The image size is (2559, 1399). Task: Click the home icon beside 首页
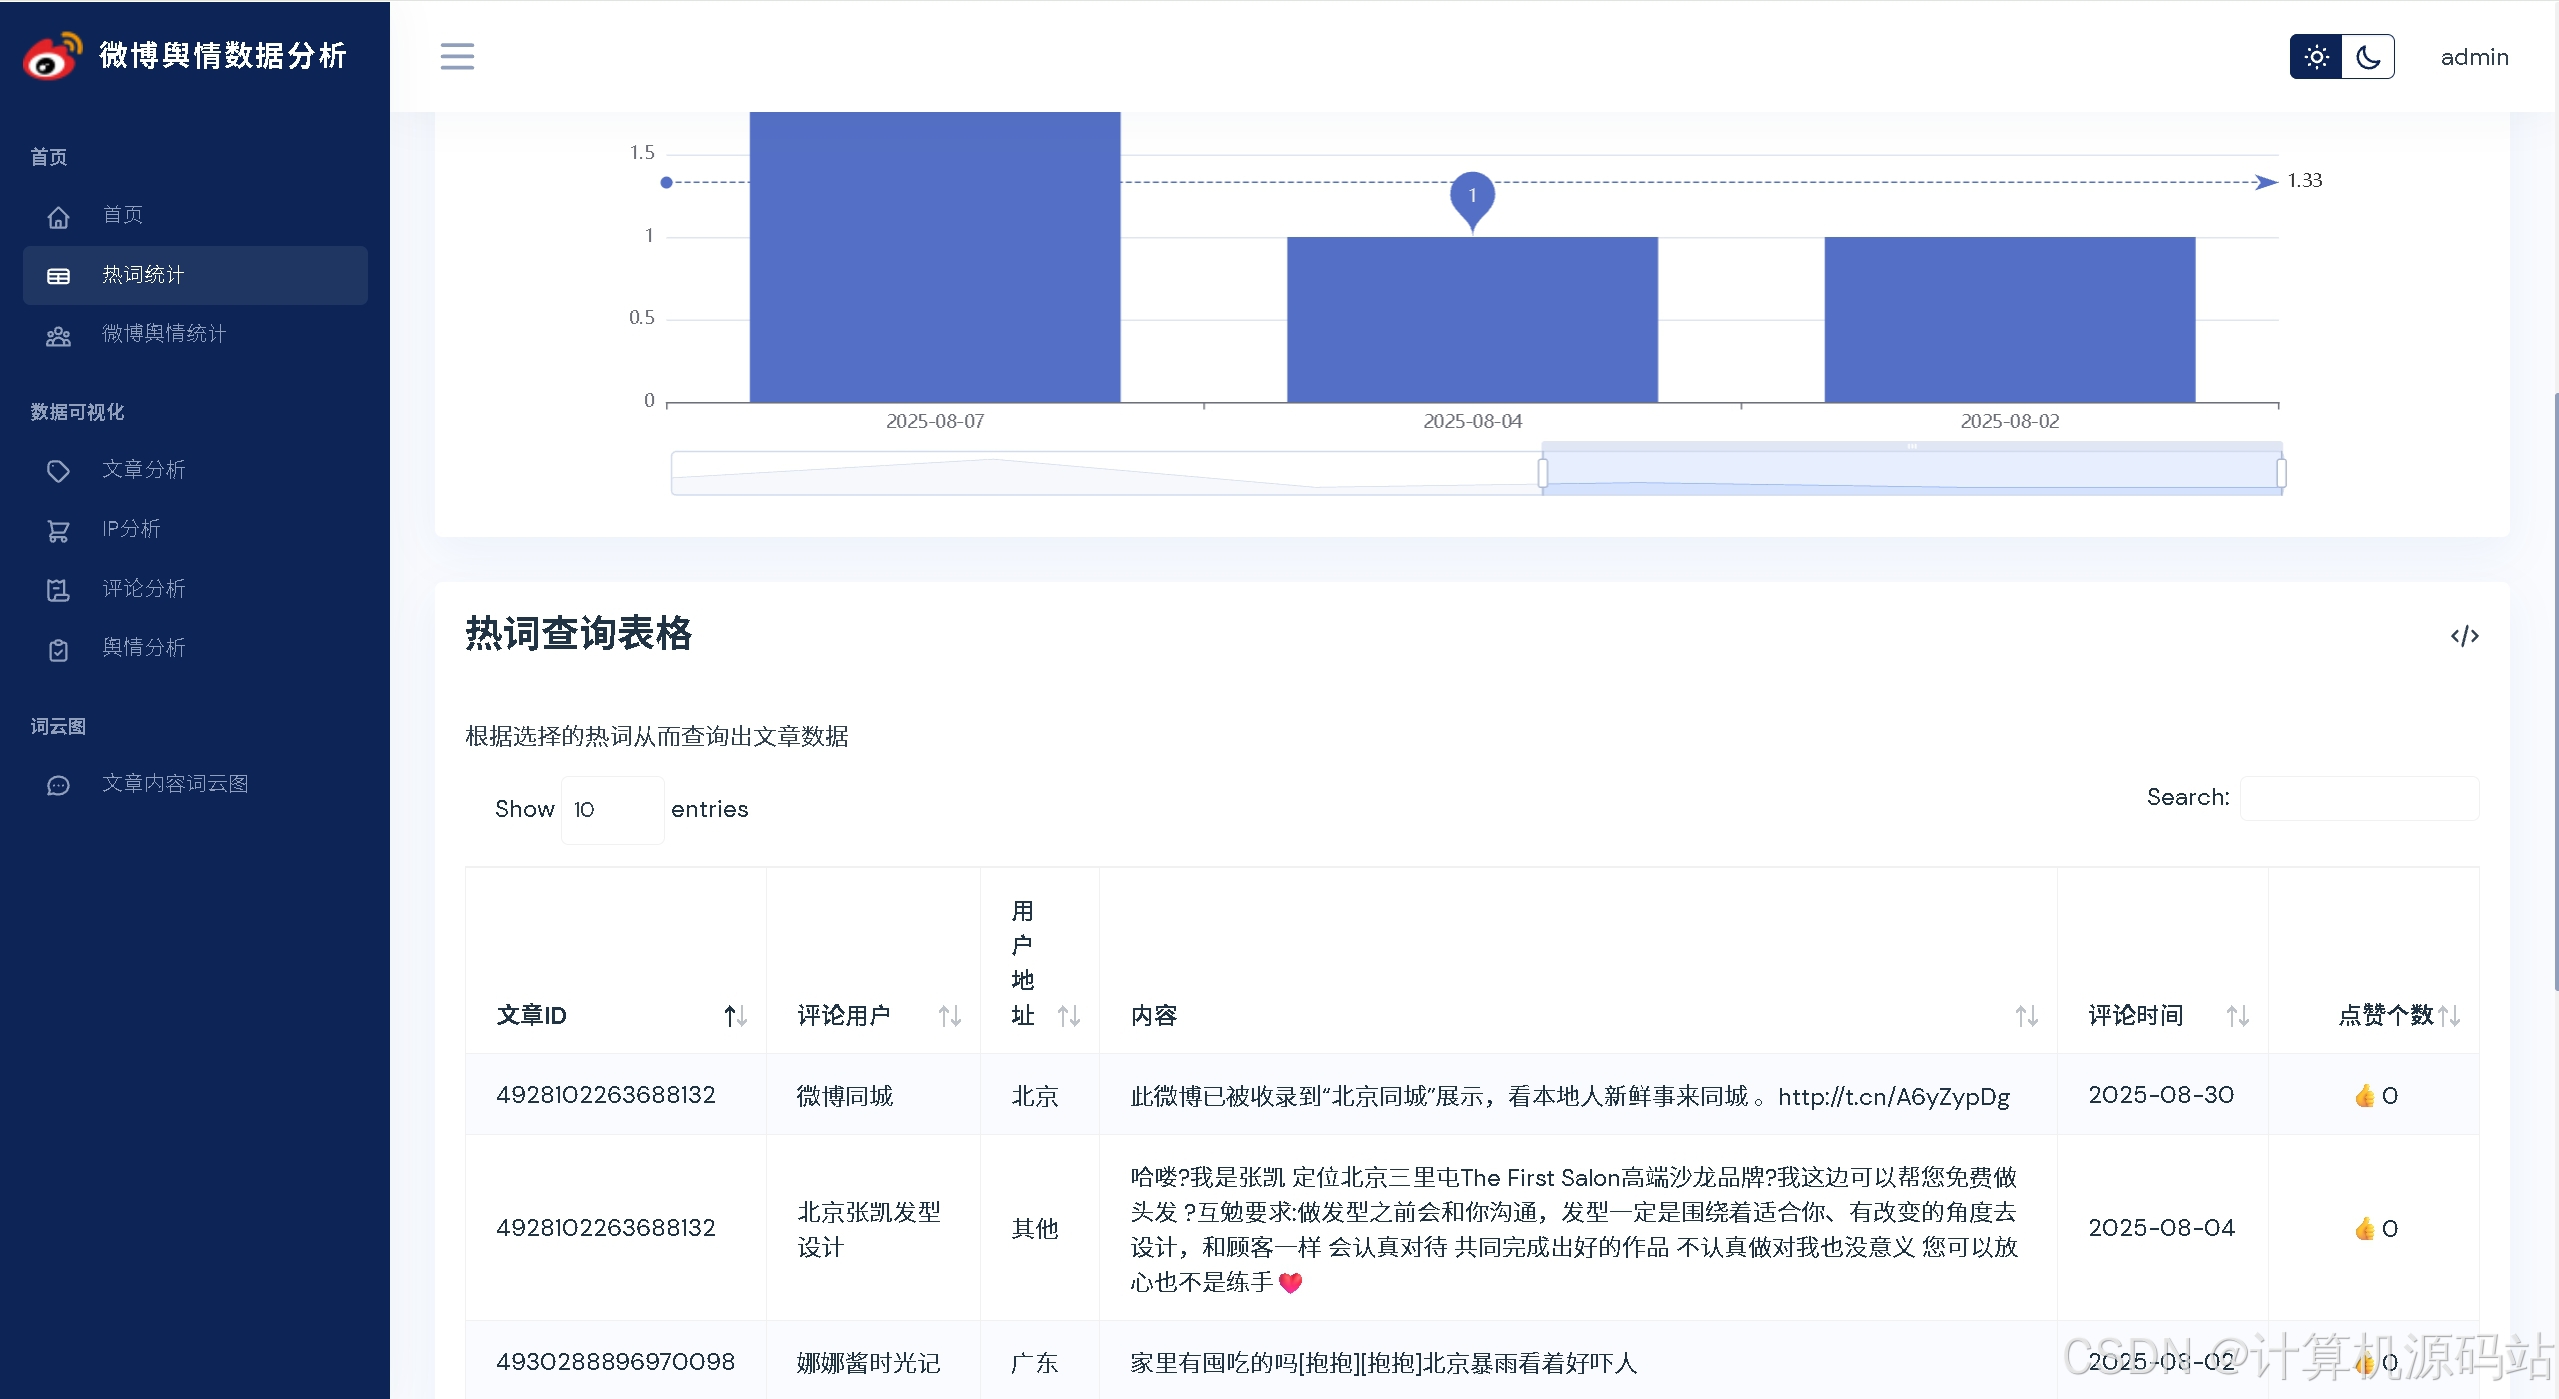tap(58, 216)
